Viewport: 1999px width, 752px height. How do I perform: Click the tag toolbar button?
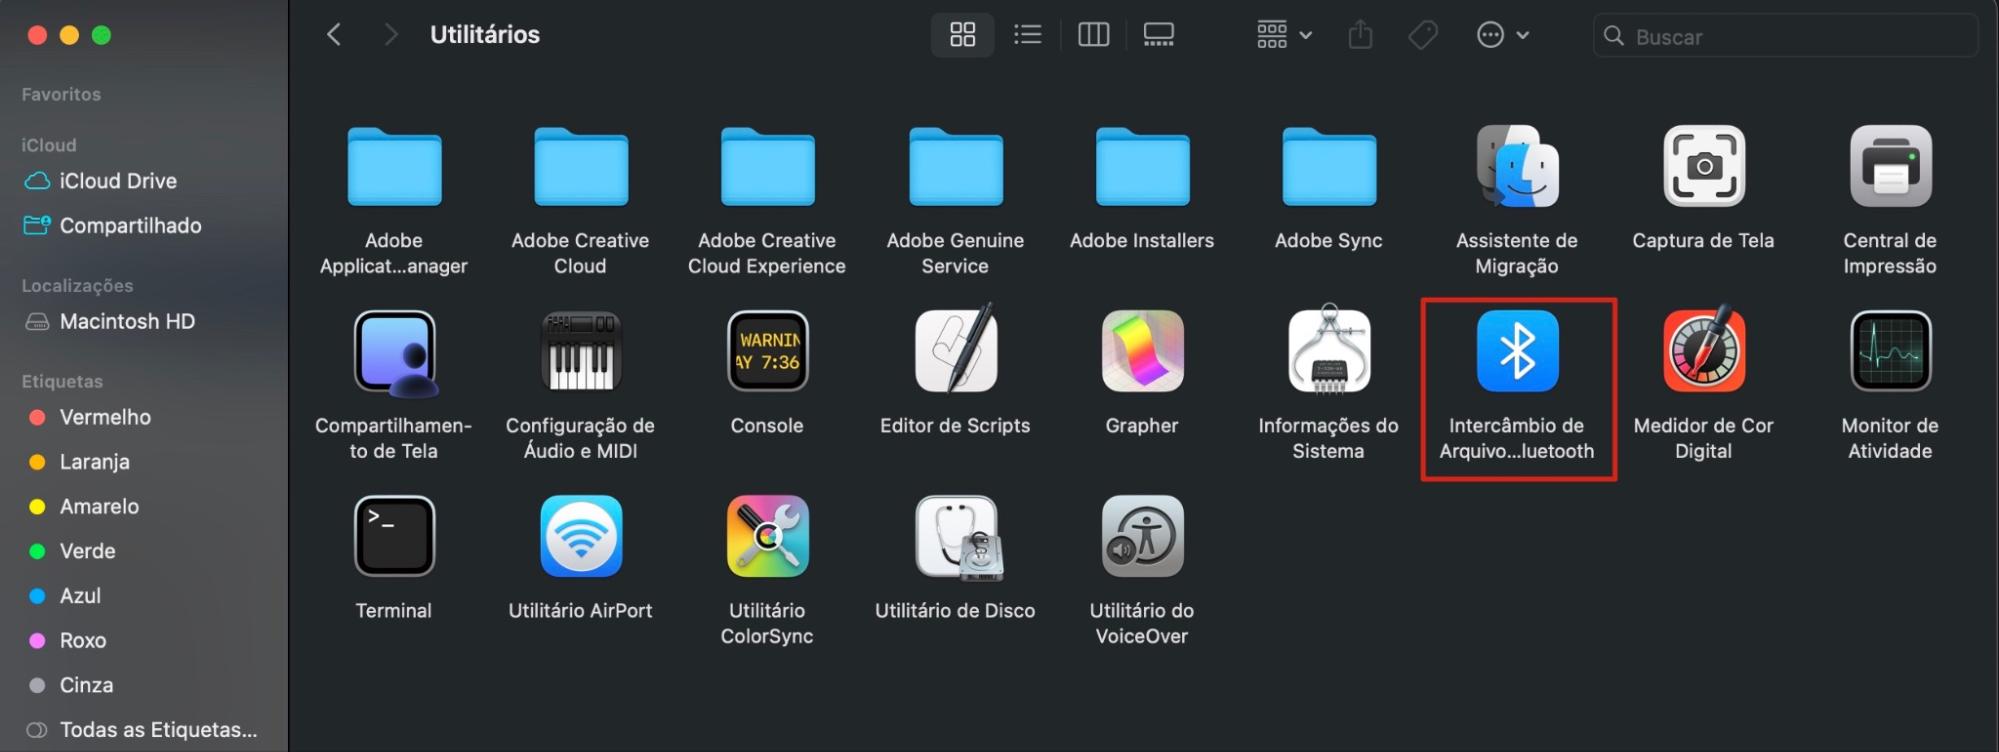(x=1423, y=35)
